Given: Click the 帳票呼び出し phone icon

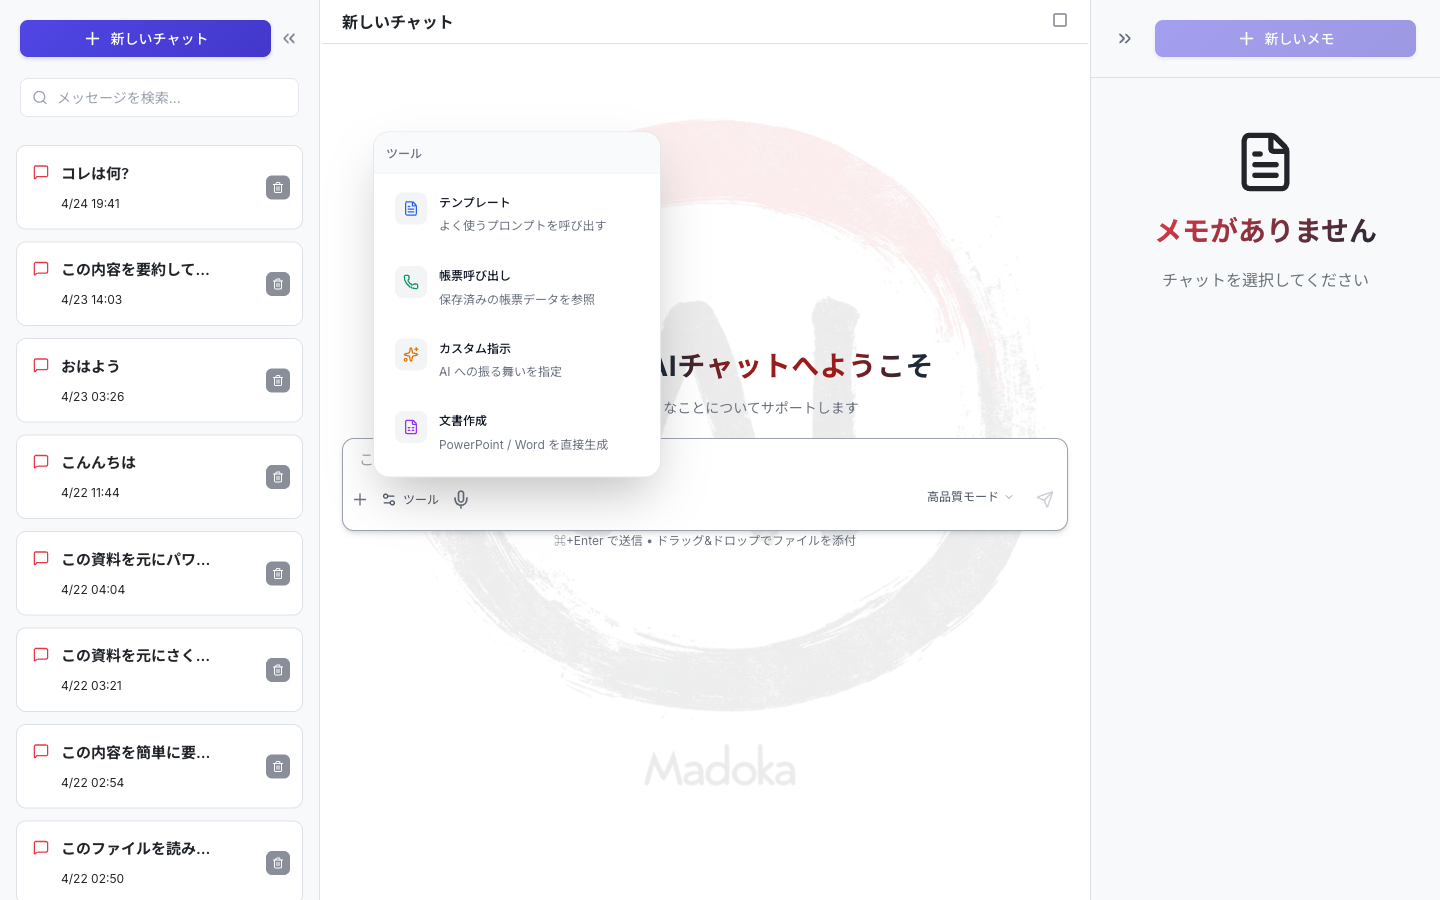Looking at the screenshot, I should pos(411,282).
